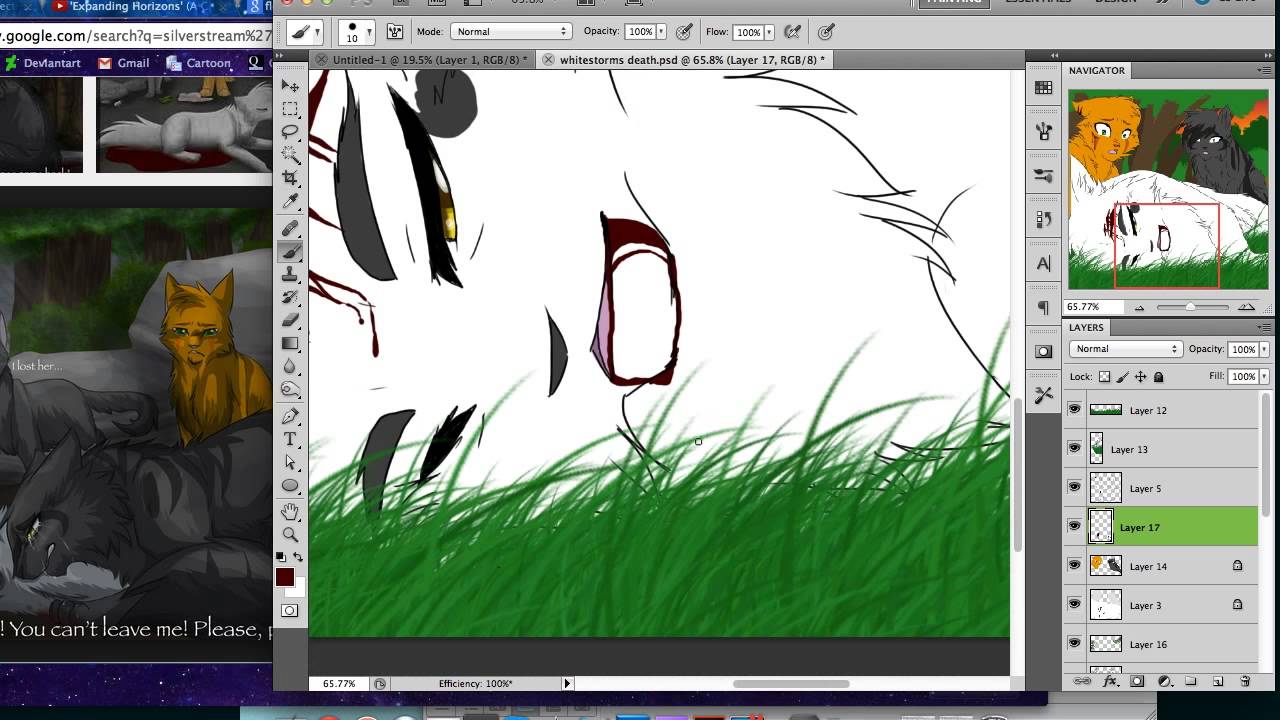Click the Navigator preview thumbnail

click(x=1168, y=190)
